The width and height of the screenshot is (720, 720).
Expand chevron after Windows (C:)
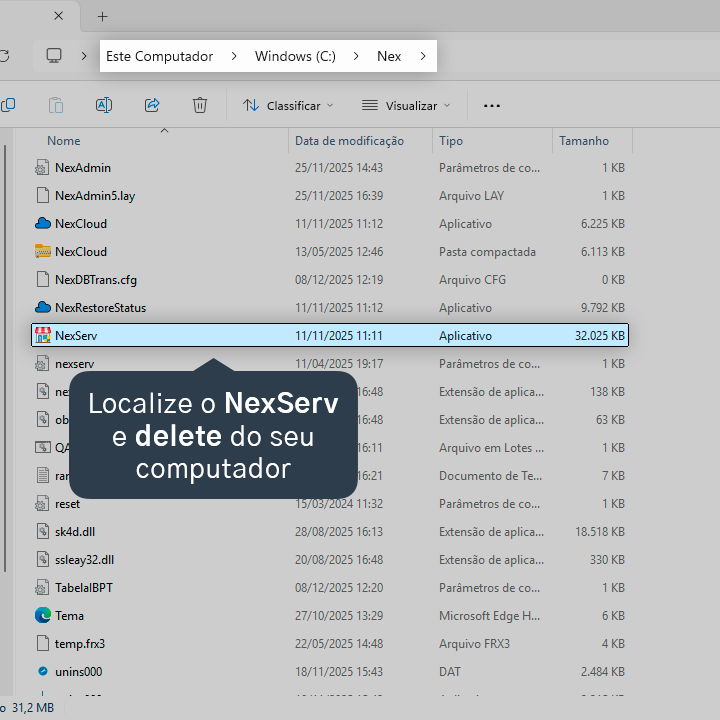pos(356,56)
